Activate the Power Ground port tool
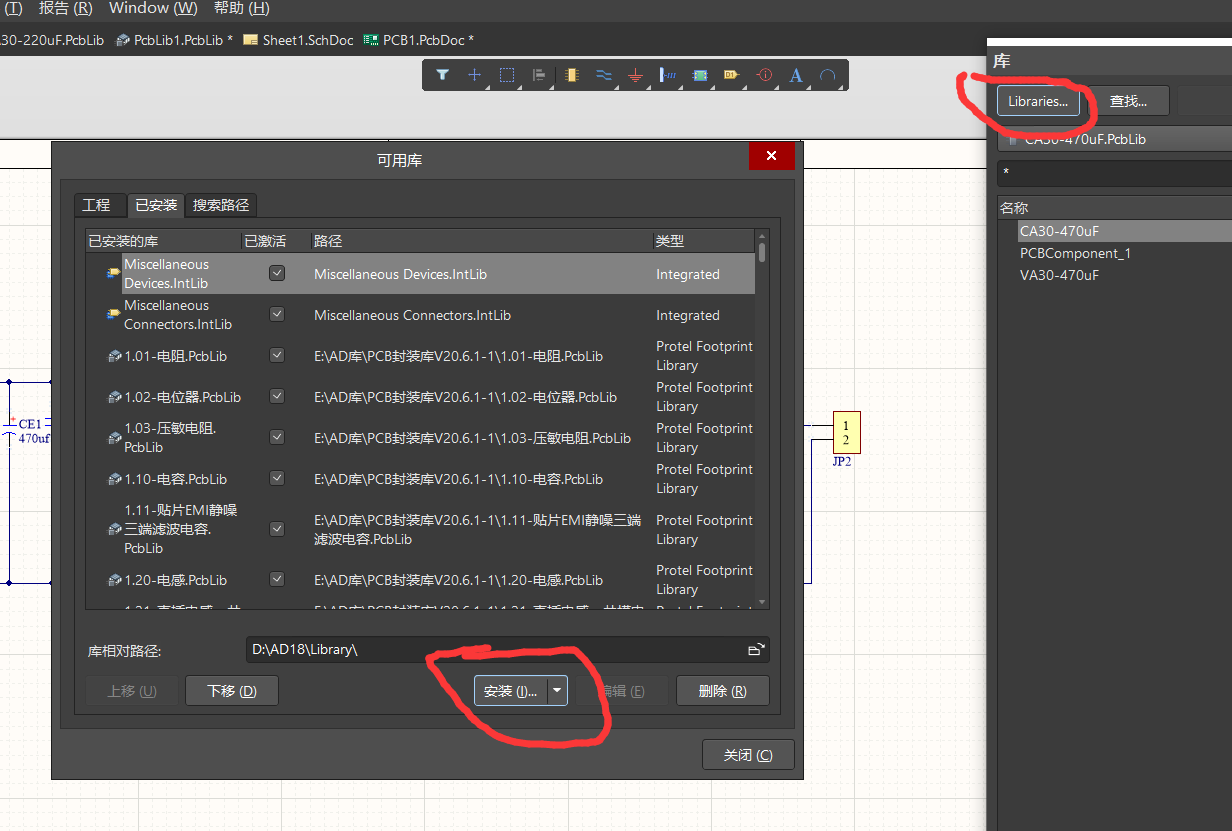1232x831 pixels. coord(635,75)
